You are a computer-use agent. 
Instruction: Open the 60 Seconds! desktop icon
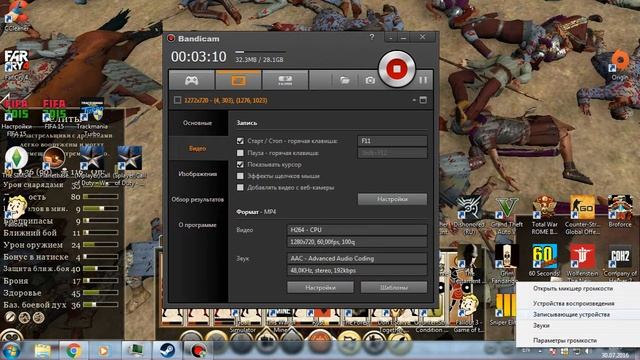click(x=544, y=260)
